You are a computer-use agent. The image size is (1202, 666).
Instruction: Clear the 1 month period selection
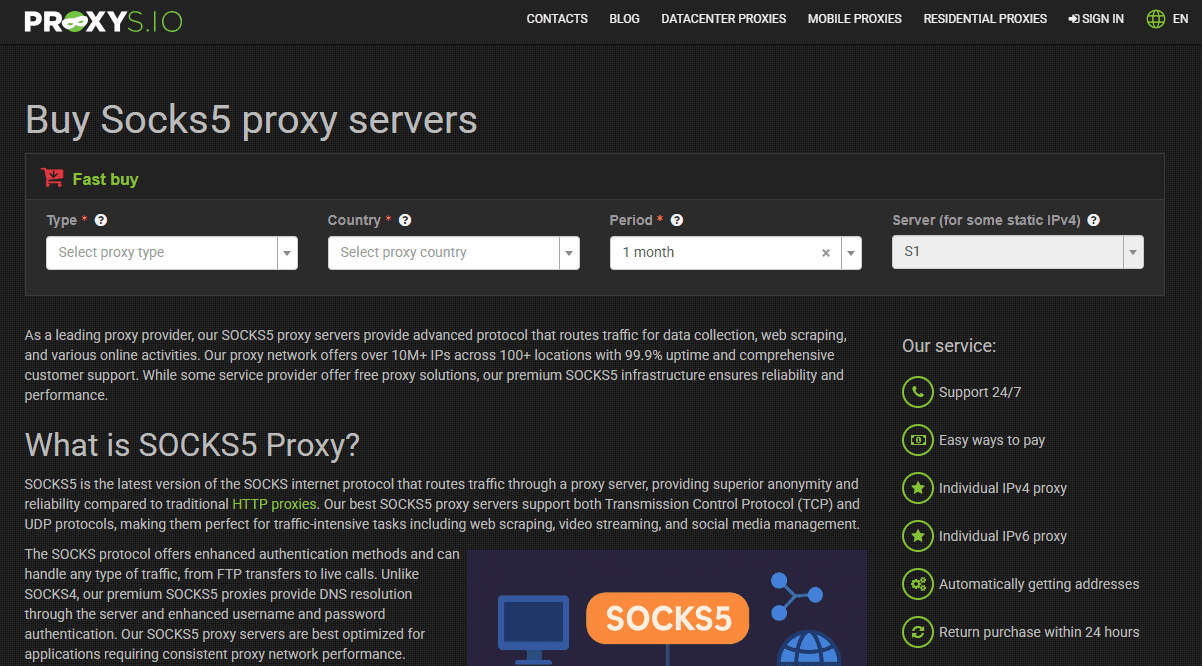(x=826, y=253)
